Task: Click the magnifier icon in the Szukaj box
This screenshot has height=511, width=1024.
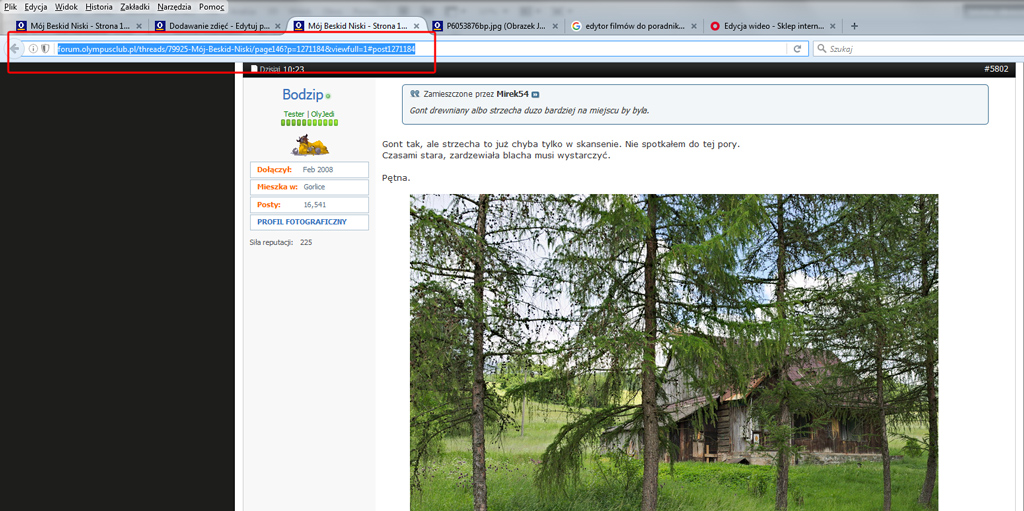Action: [x=822, y=48]
